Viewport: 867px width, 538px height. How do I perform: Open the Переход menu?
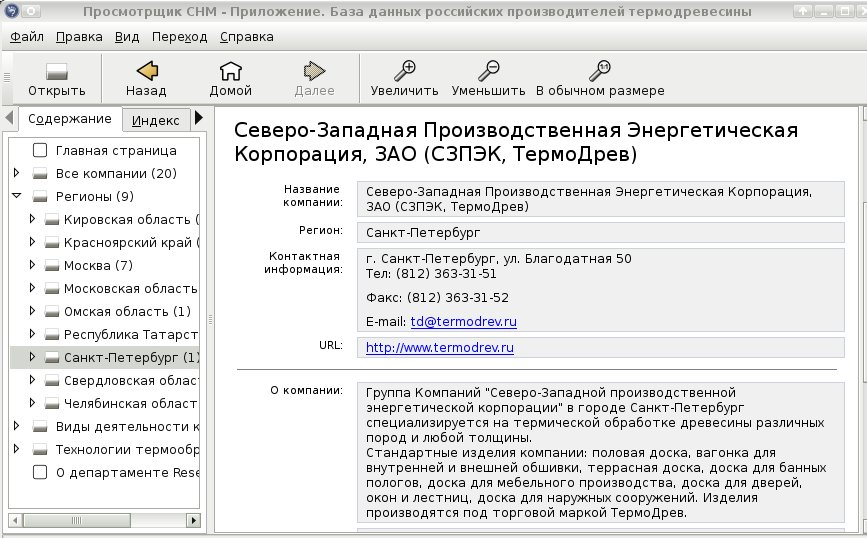tap(179, 37)
